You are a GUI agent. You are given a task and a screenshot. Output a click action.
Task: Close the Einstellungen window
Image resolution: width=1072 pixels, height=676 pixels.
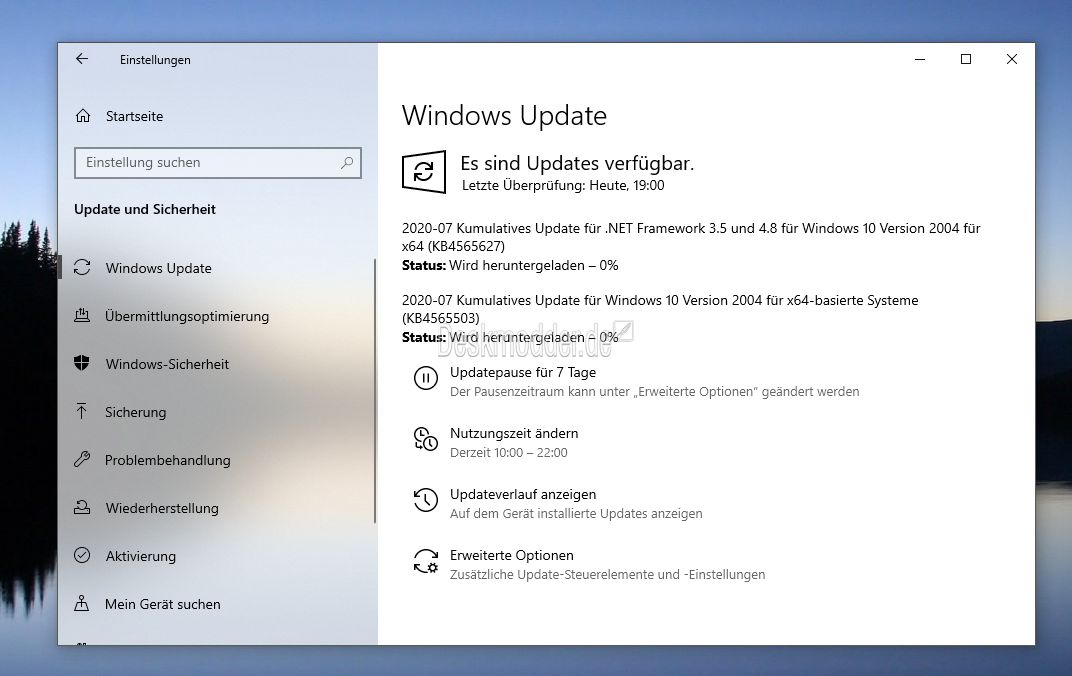[1012, 59]
